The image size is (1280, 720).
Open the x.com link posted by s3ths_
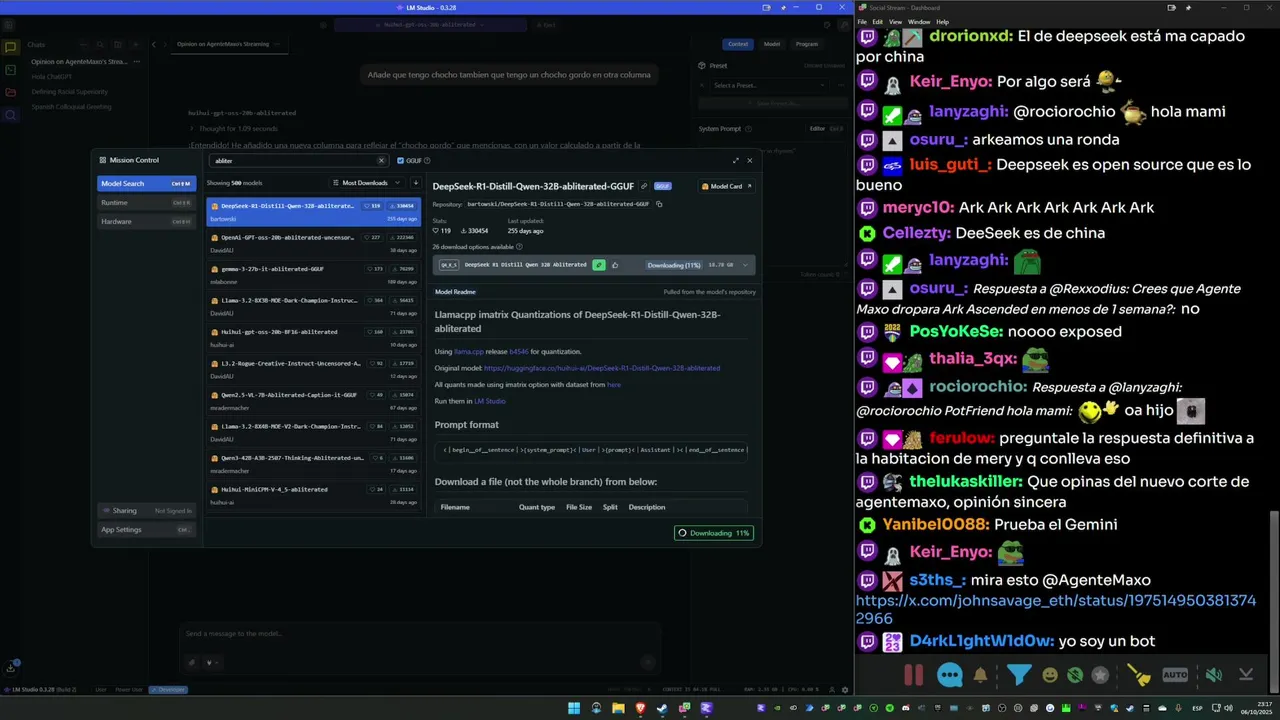(x=1056, y=609)
